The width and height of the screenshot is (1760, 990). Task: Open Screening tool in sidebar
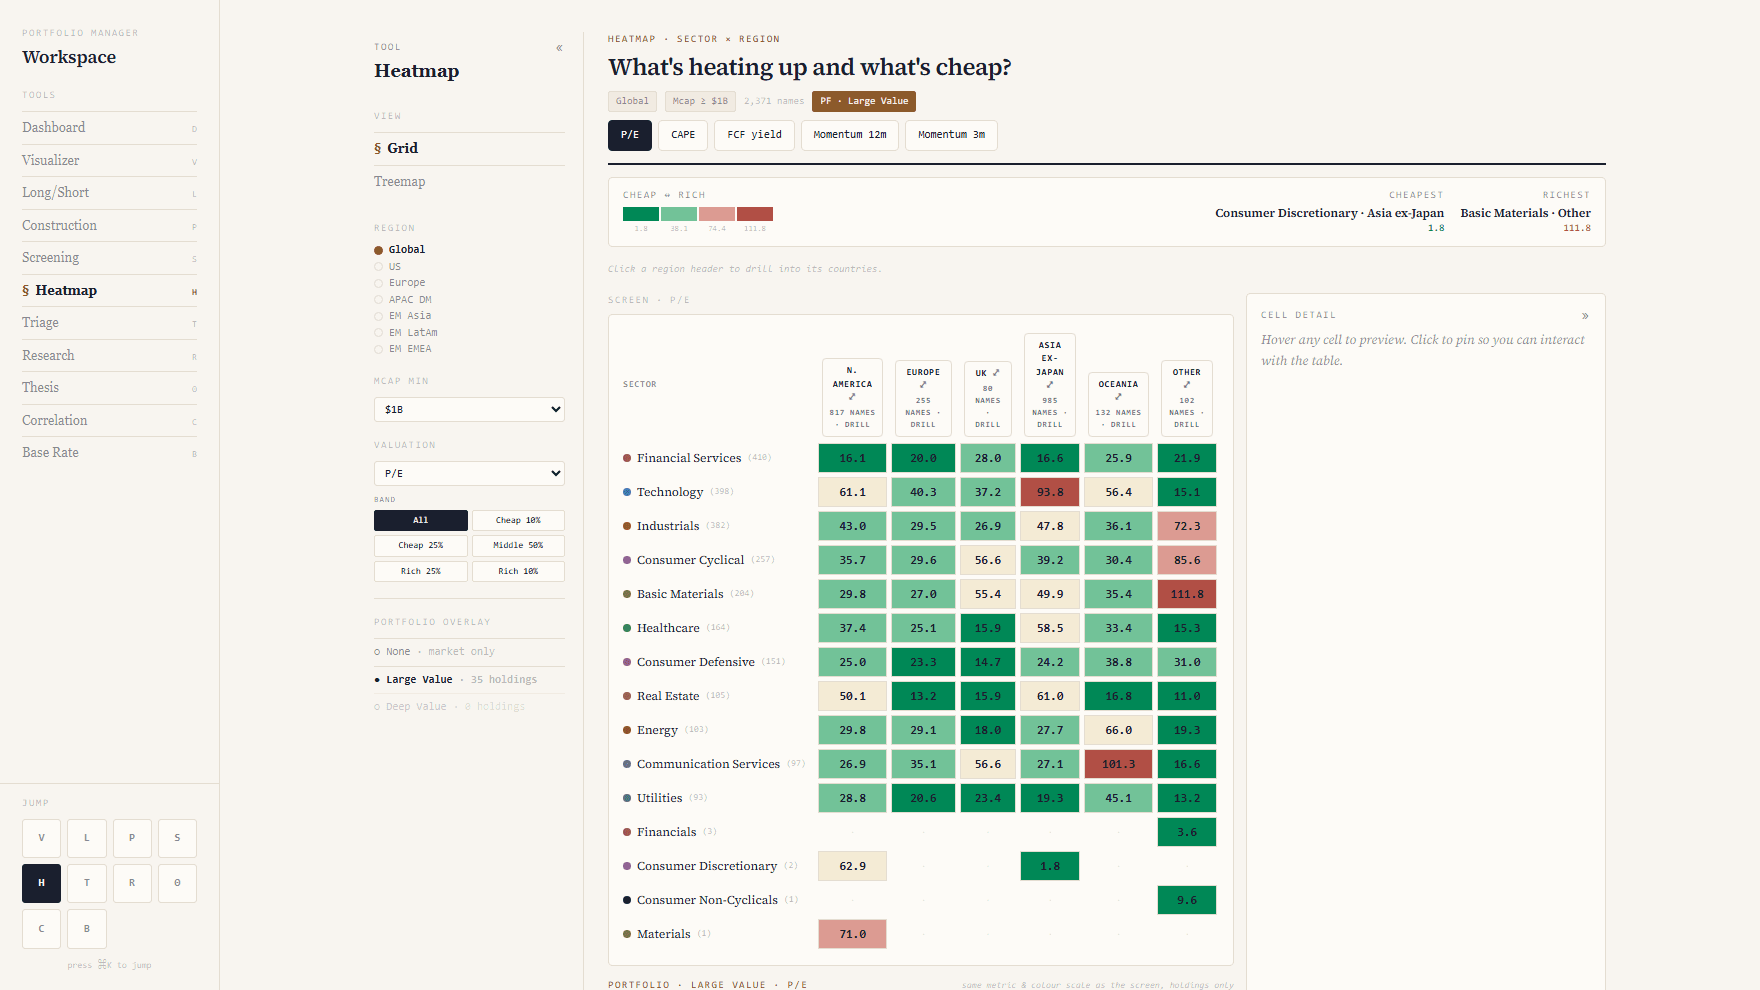[x=109, y=257]
